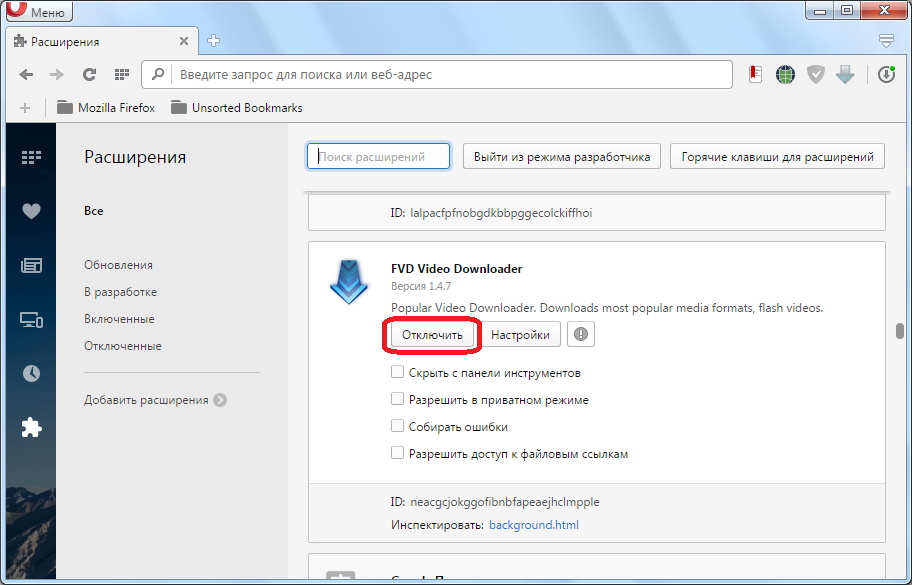The width and height of the screenshot is (912, 585).
Task: Select 'Отключенные' in the sidebar list
Action: coord(123,346)
